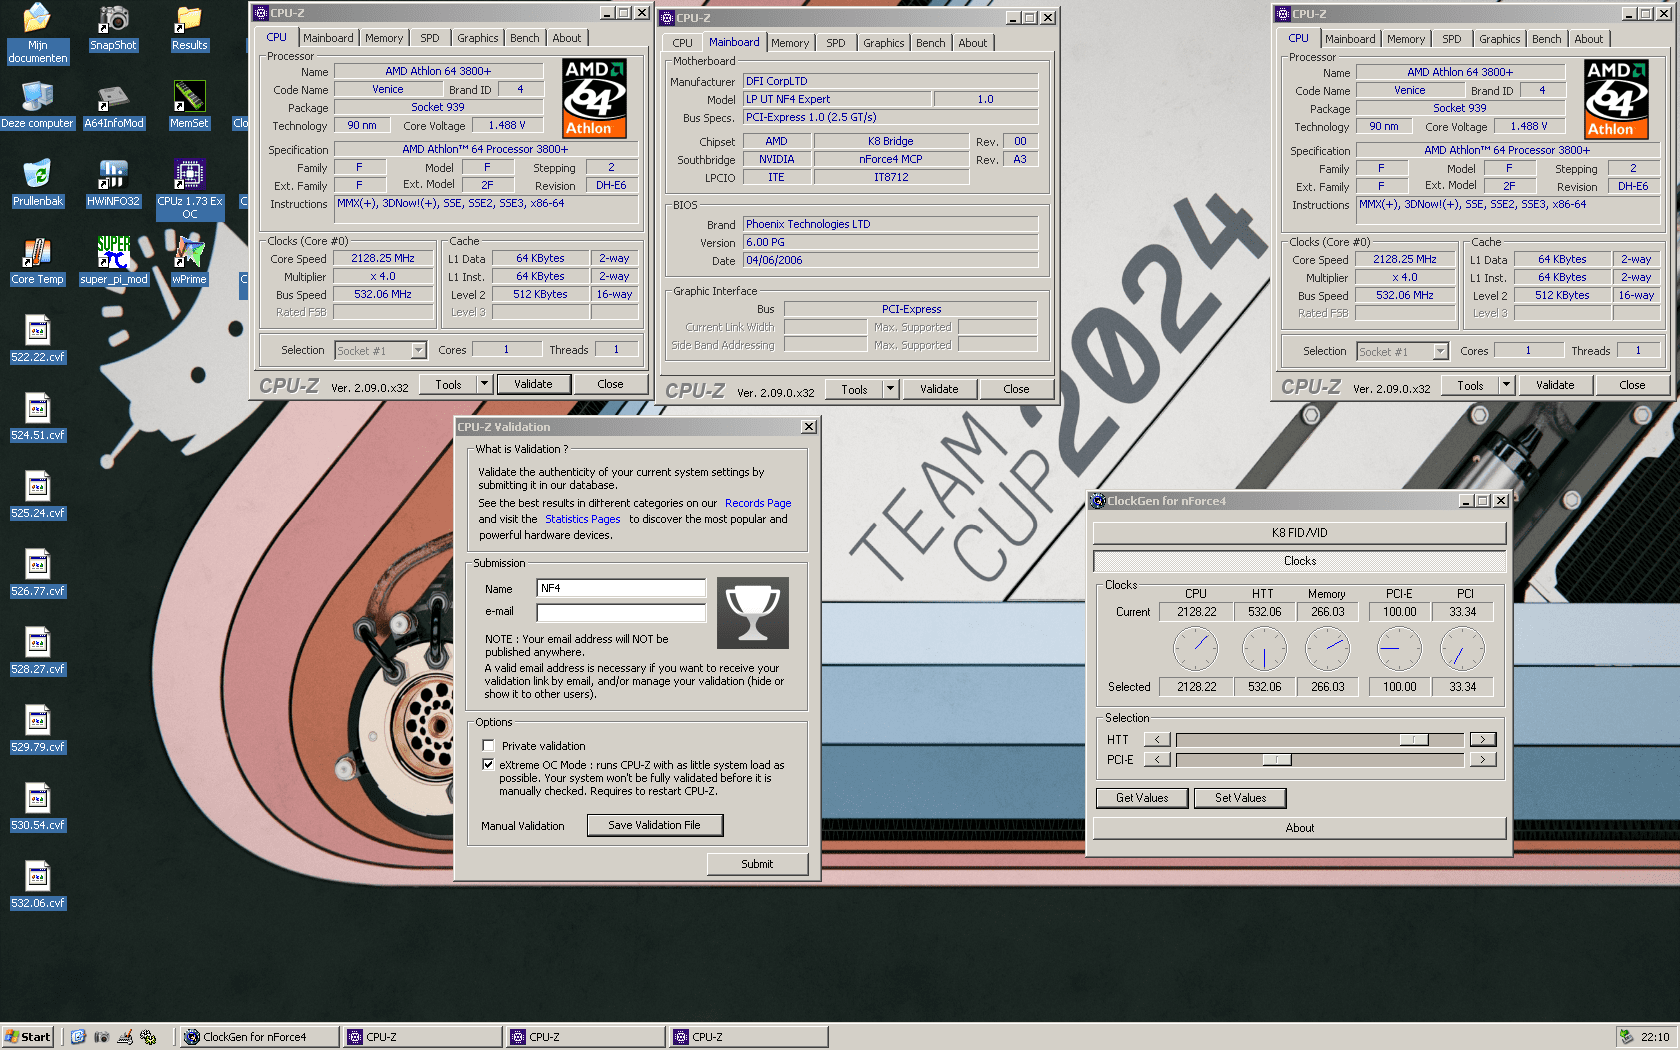The width and height of the screenshot is (1680, 1050).
Task: Open the About tab in middle CPU-Z
Action: click(973, 43)
